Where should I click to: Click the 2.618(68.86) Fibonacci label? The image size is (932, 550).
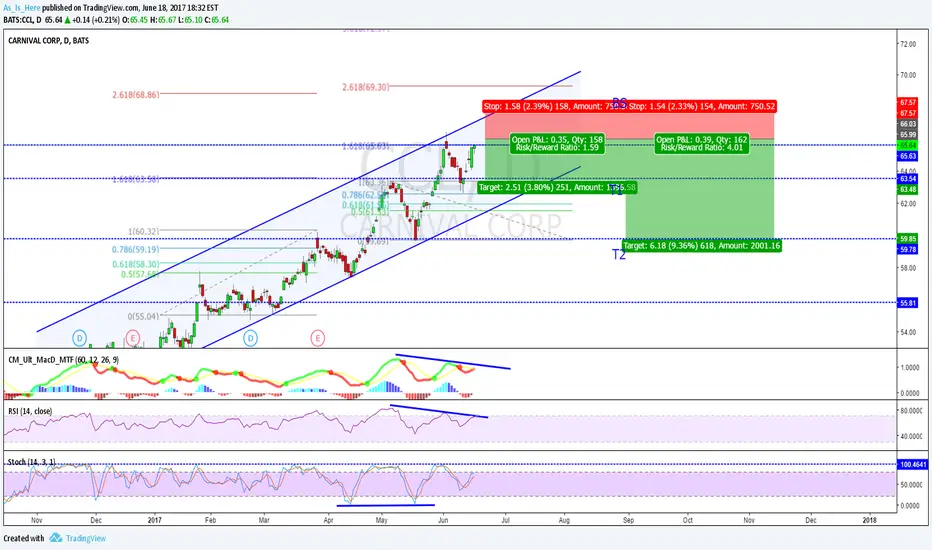(136, 95)
